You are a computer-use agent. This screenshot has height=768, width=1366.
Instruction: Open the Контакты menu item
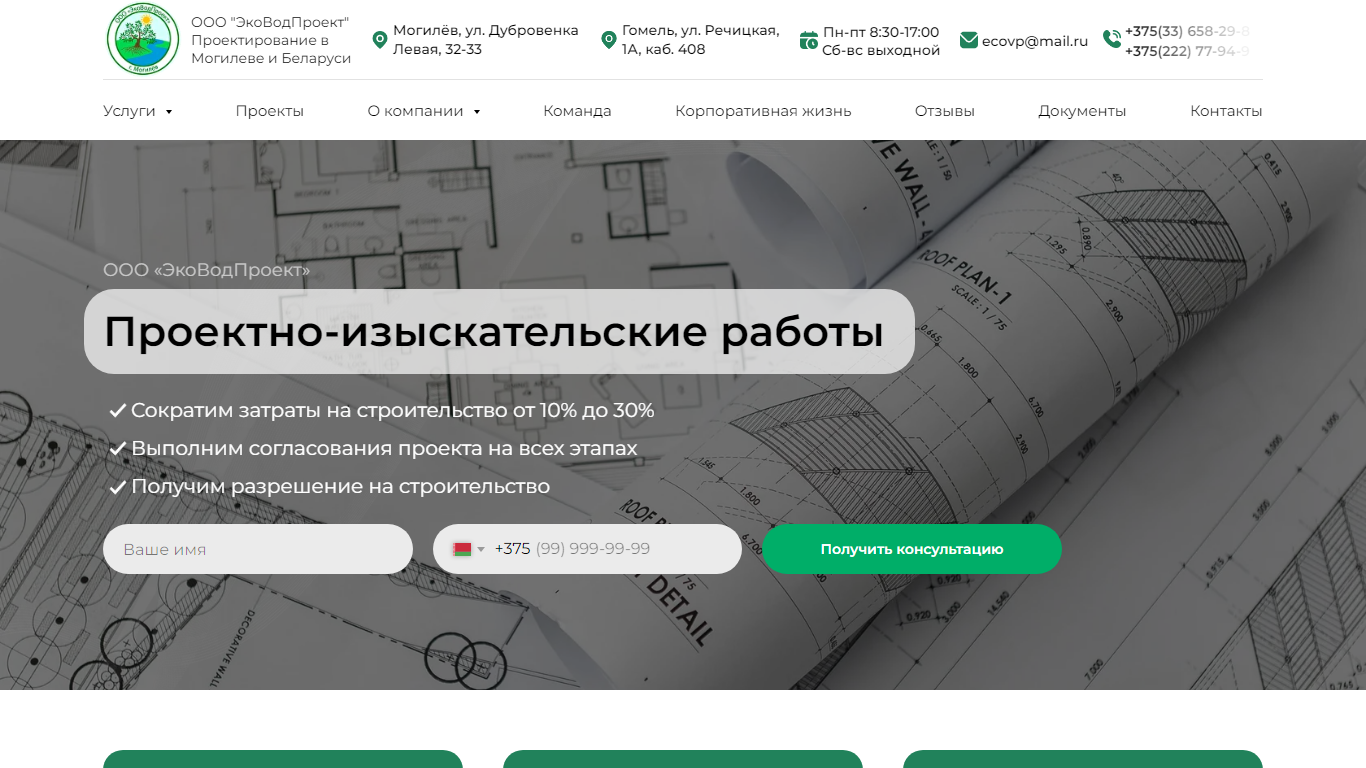click(1226, 111)
